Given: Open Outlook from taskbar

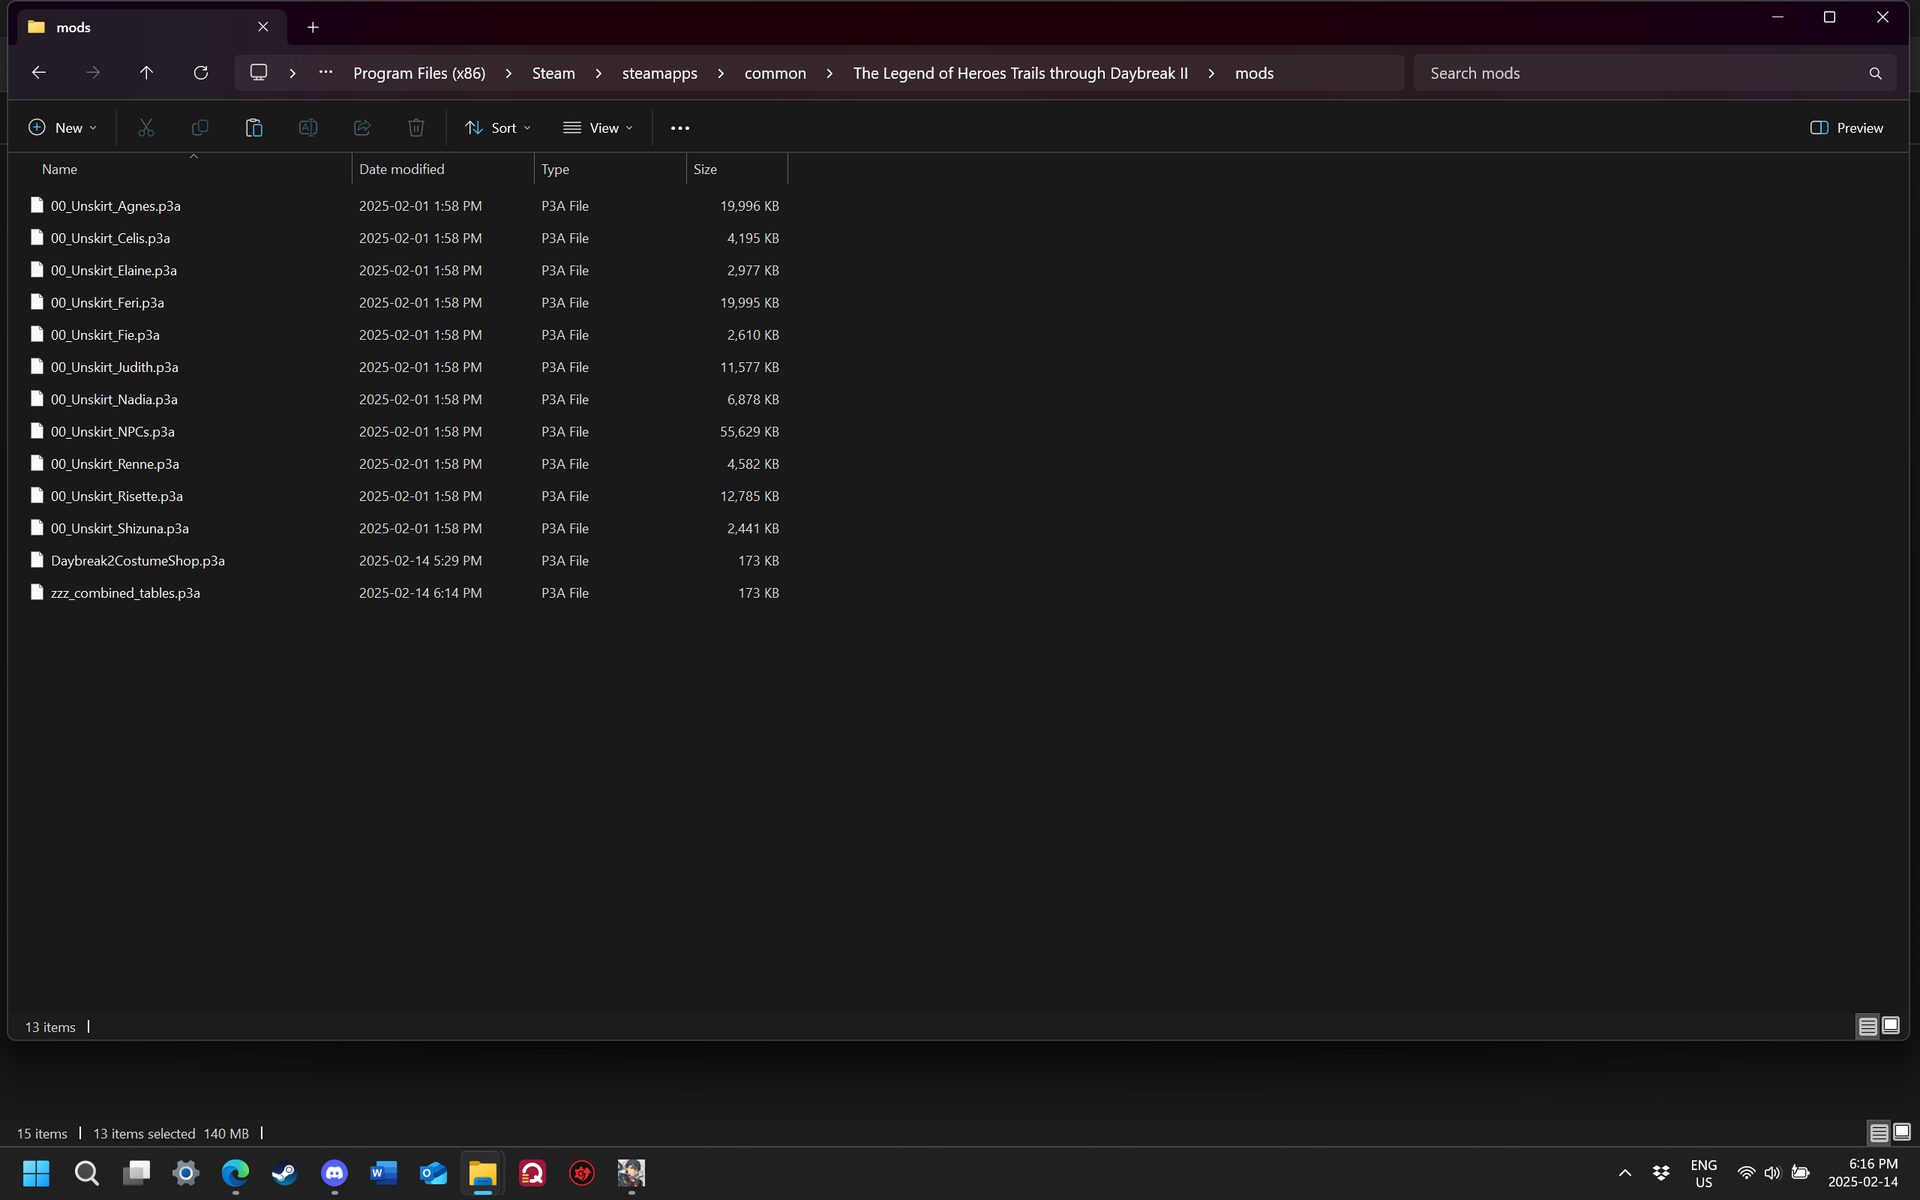Looking at the screenshot, I should 433,1173.
